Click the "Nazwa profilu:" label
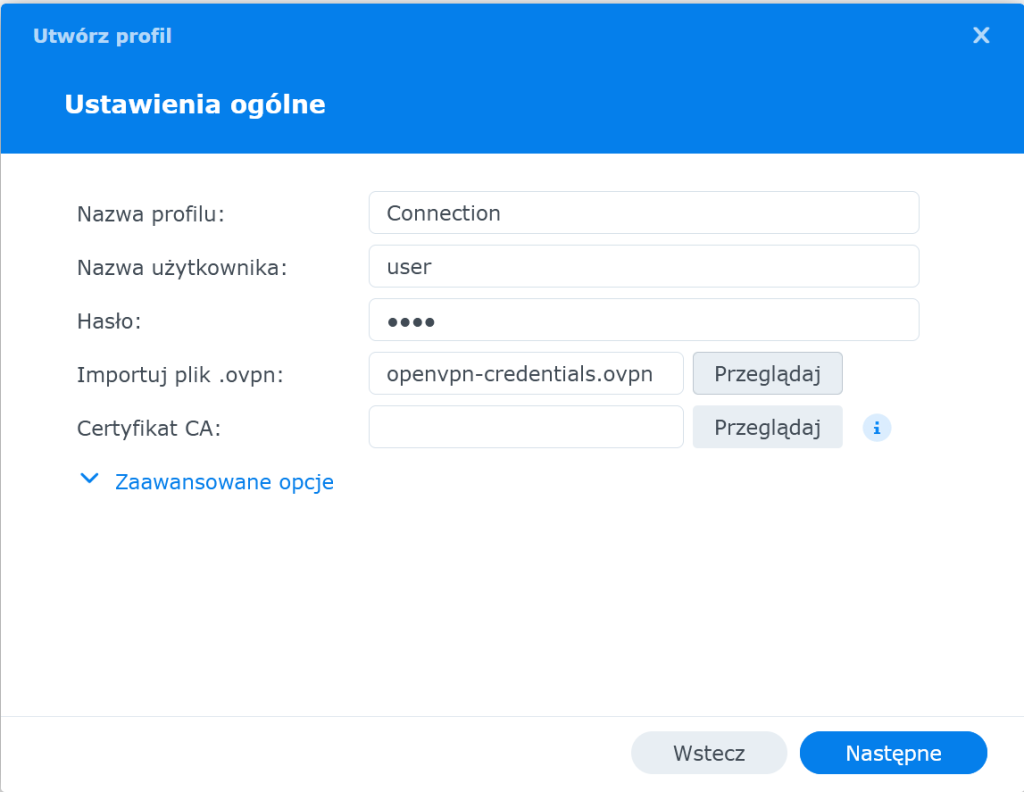Image resolution: width=1024 pixels, height=792 pixels. 151,213
